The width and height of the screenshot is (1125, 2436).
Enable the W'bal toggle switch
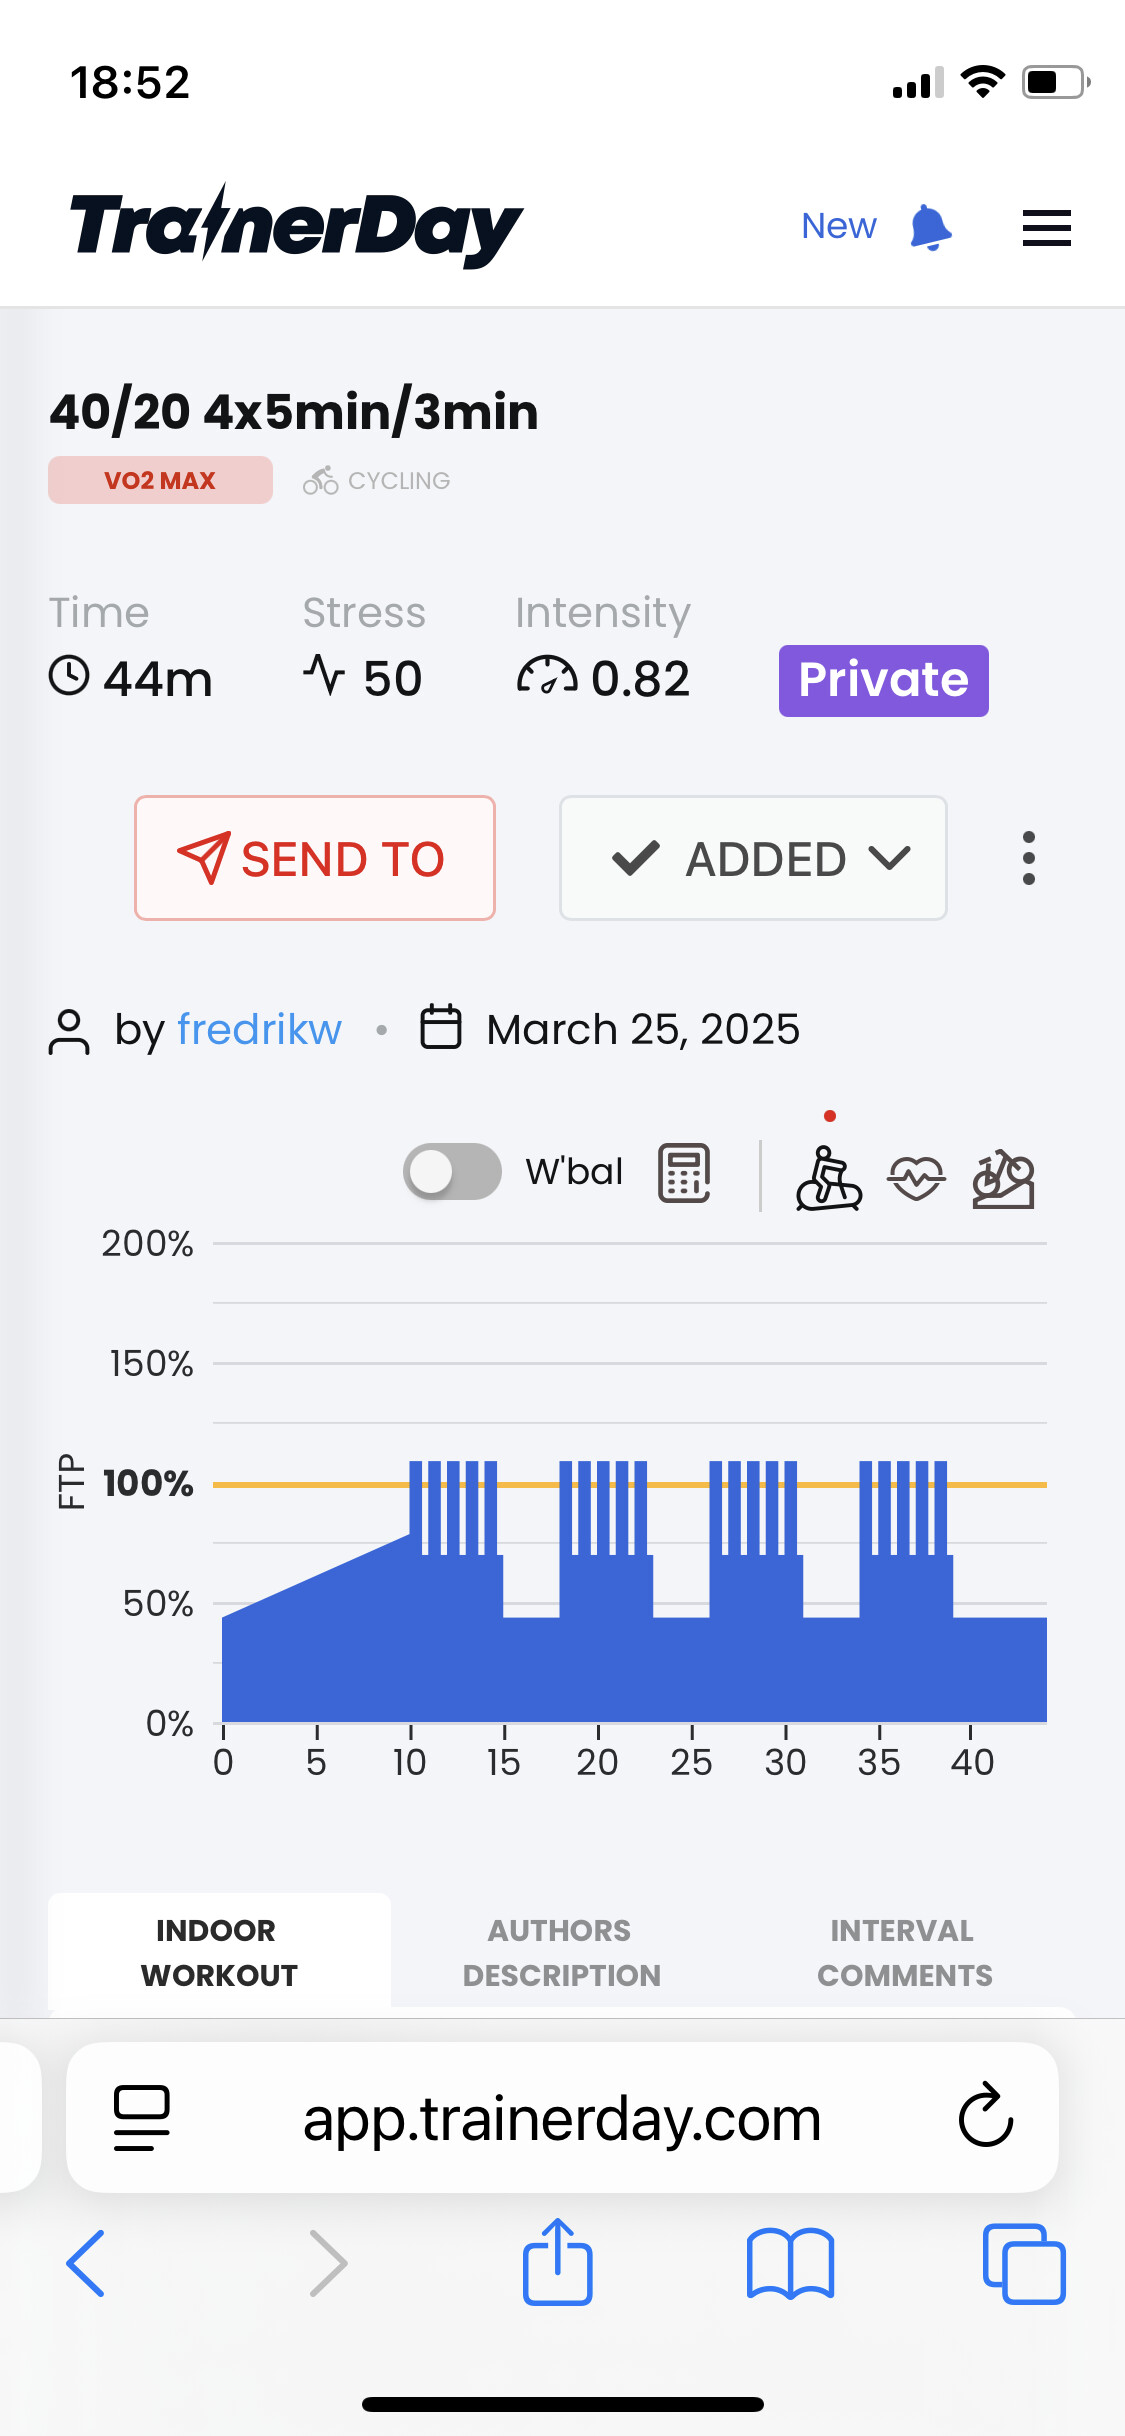pyautogui.click(x=452, y=1171)
